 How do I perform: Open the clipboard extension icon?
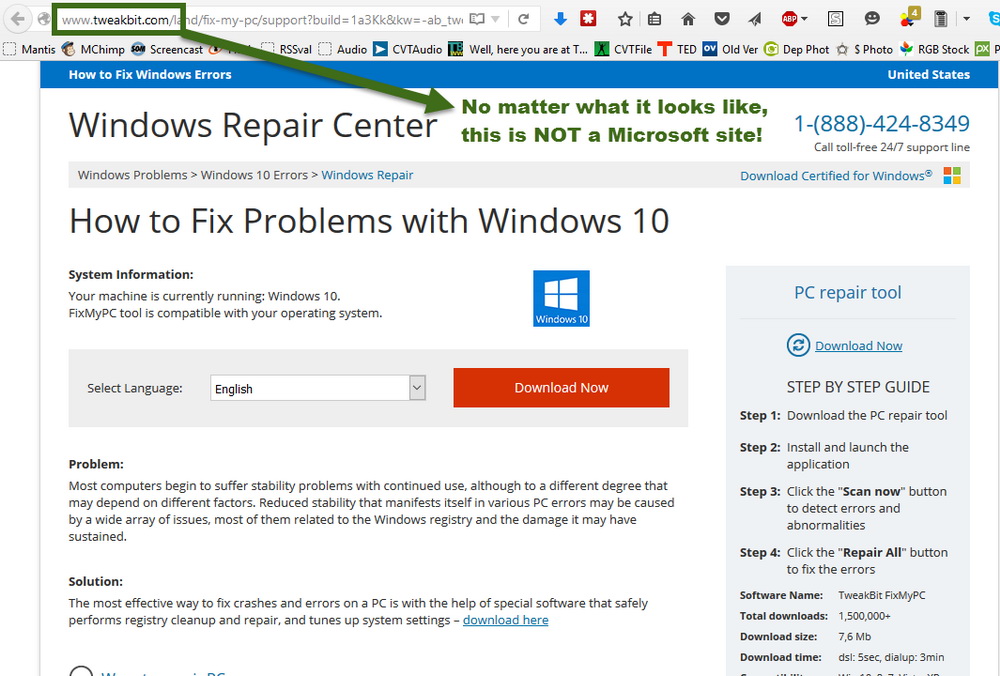(x=941, y=18)
